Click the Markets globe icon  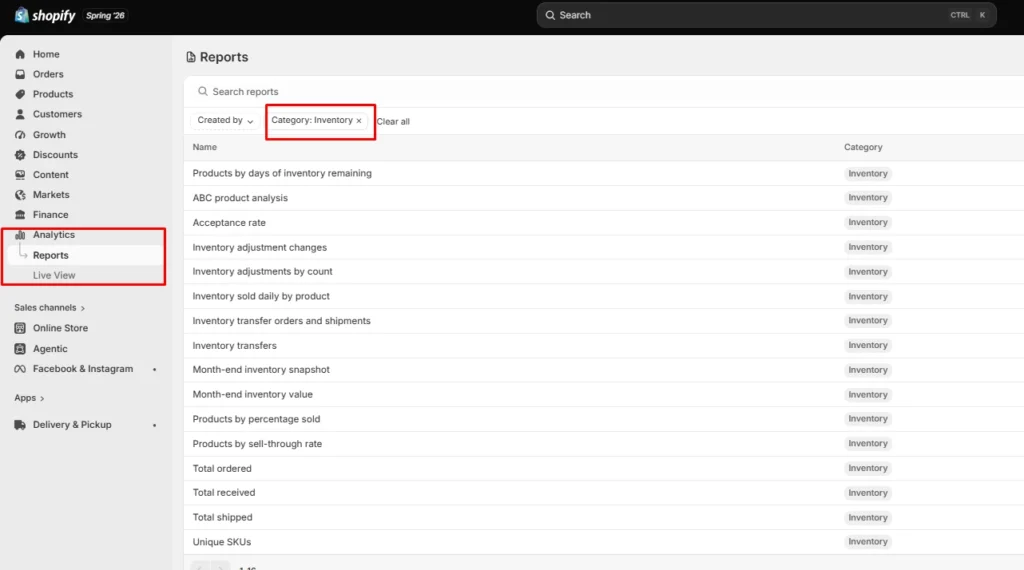click(20, 195)
